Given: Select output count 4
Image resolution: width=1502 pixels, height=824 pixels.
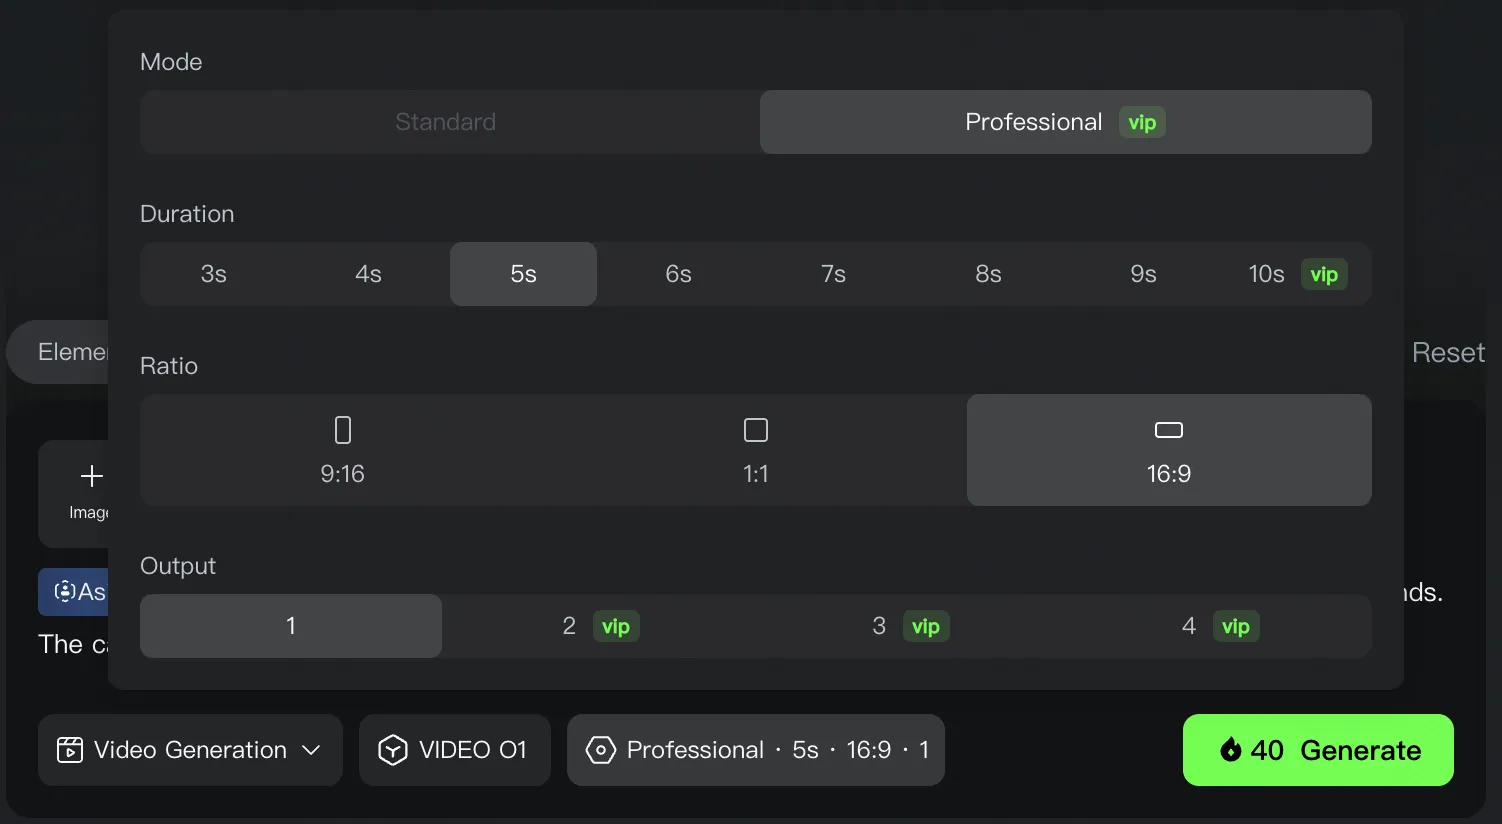Looking at the screenshot, I should point(1188,626).
